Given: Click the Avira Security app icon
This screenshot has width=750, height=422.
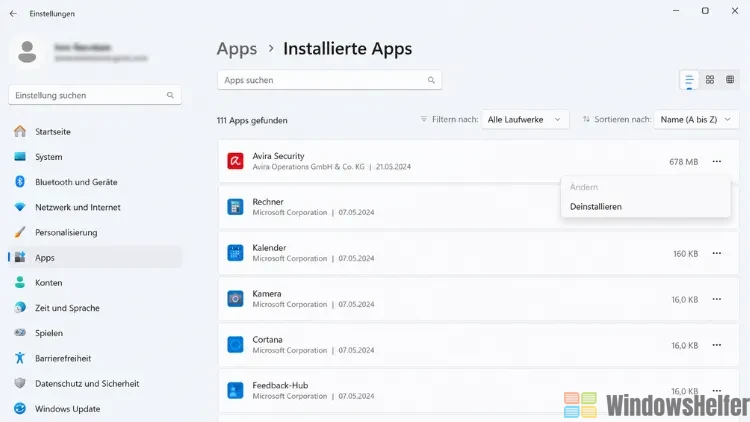Looking at the screenshot, I should (235, 161).
